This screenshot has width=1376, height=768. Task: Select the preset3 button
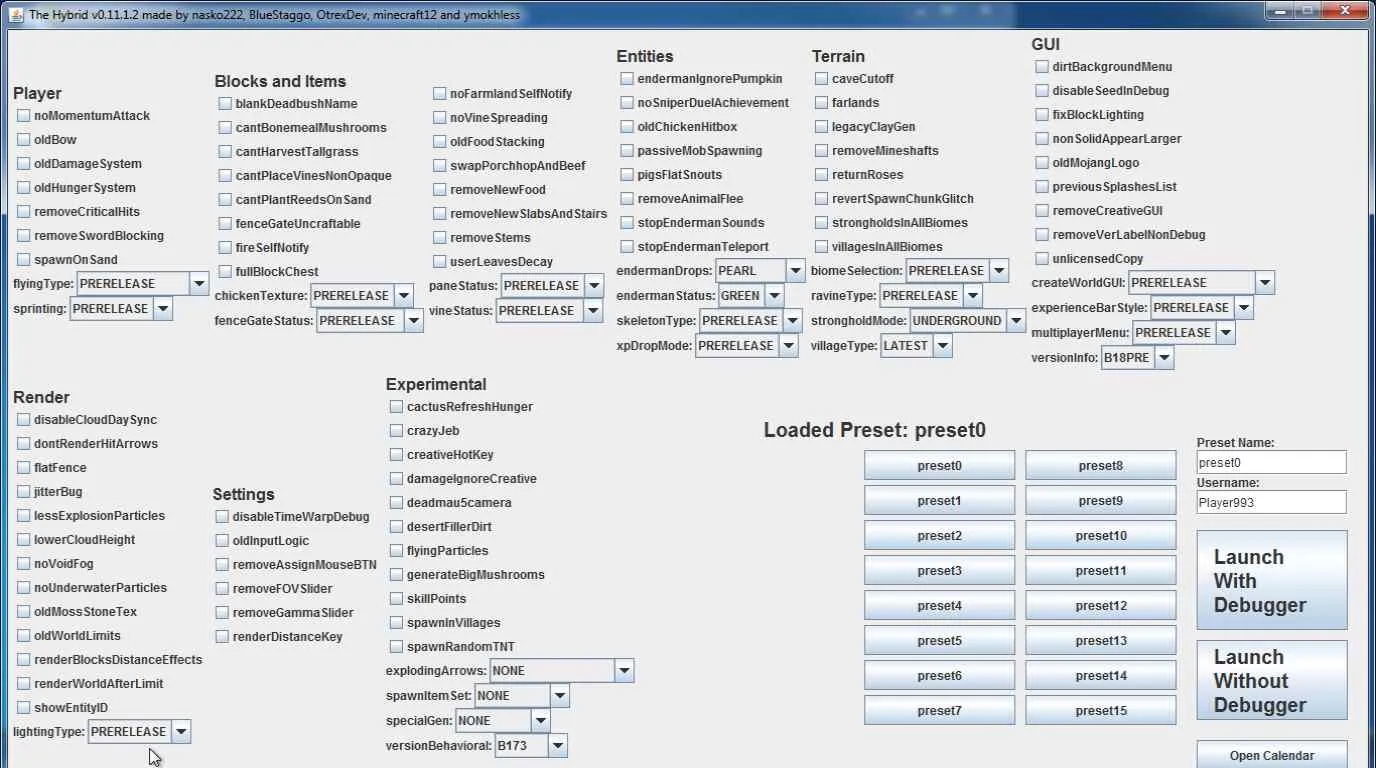point(939,571)
